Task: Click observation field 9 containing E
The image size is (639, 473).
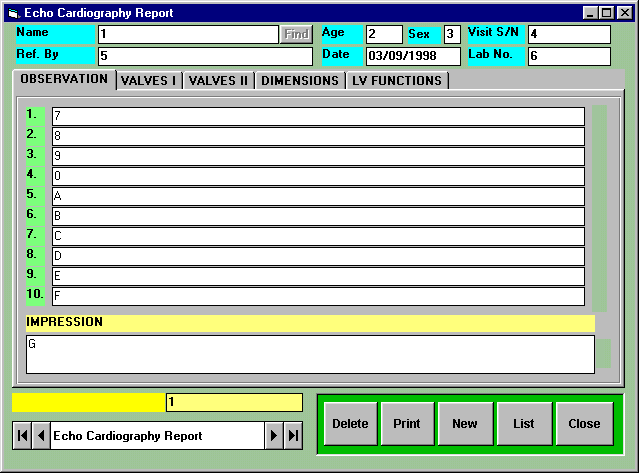Action: coord(318,276)
